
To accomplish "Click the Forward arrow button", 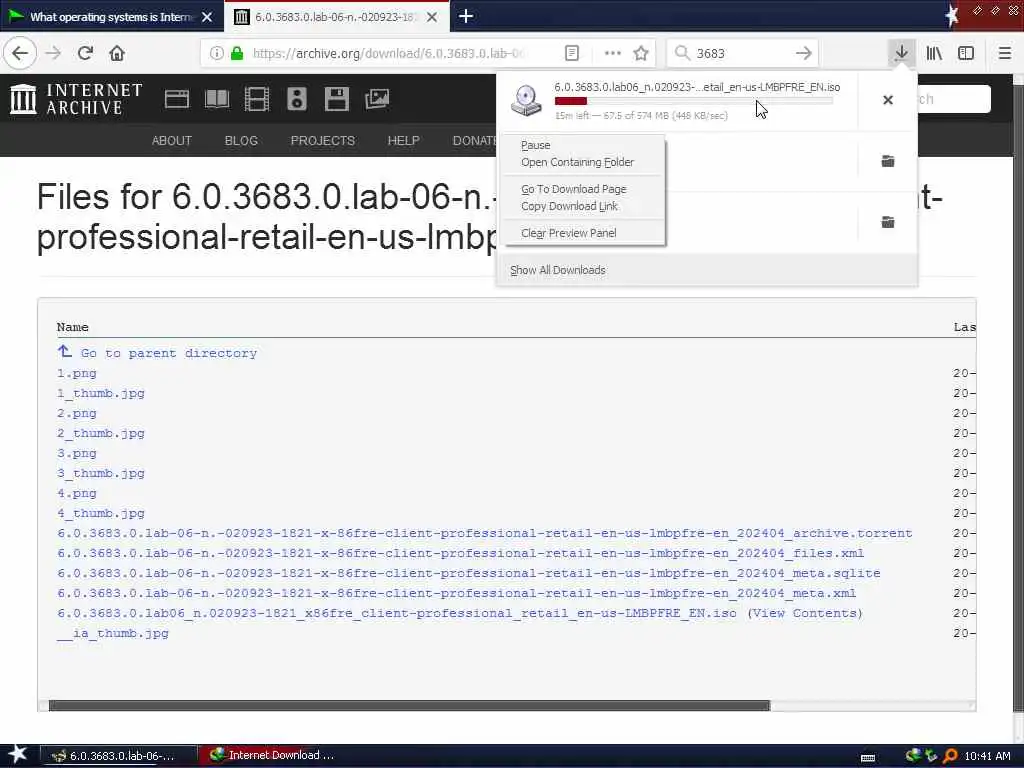I will coord(53,53).
